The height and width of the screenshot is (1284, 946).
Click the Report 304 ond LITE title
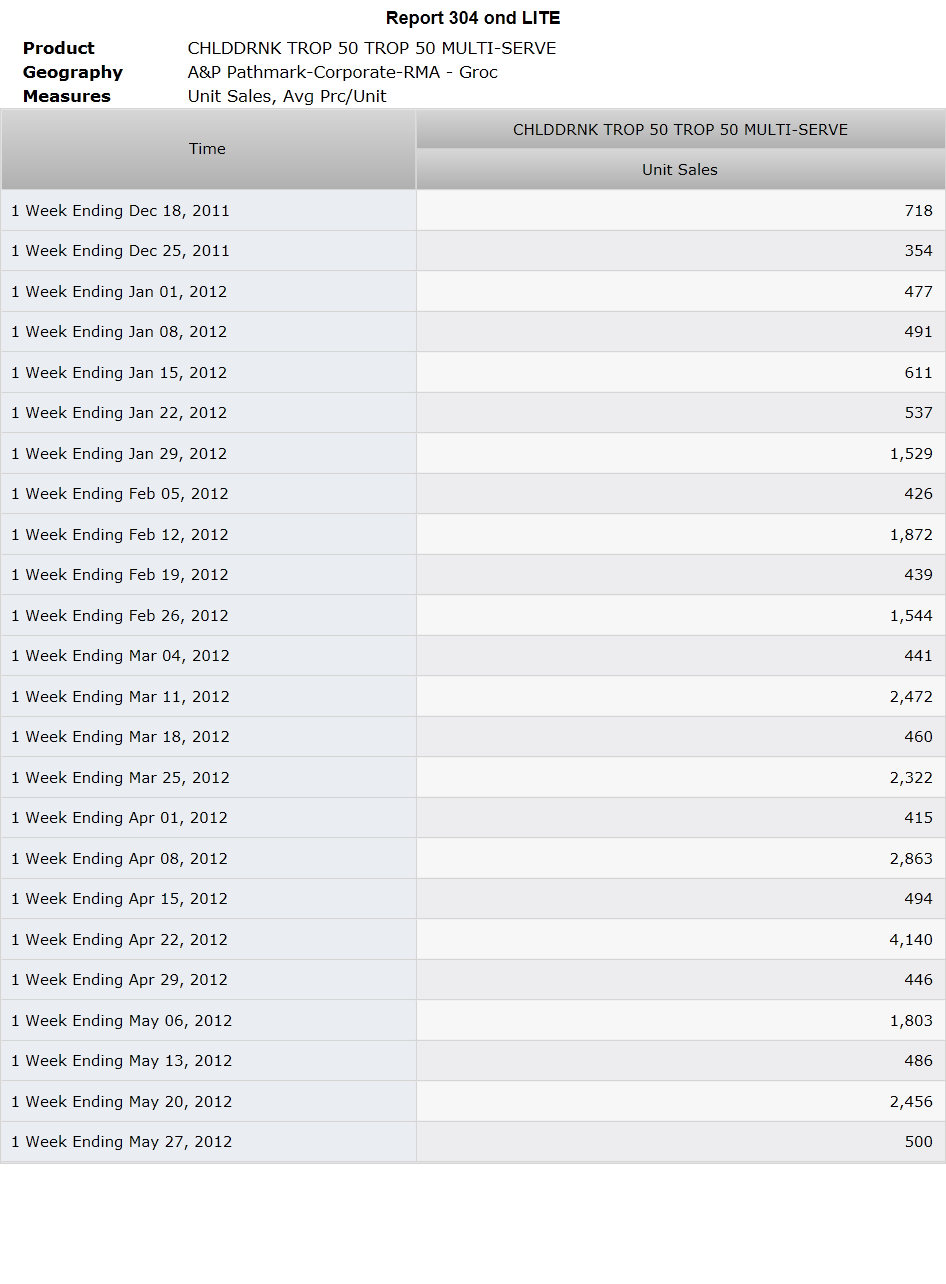[473, 18]
